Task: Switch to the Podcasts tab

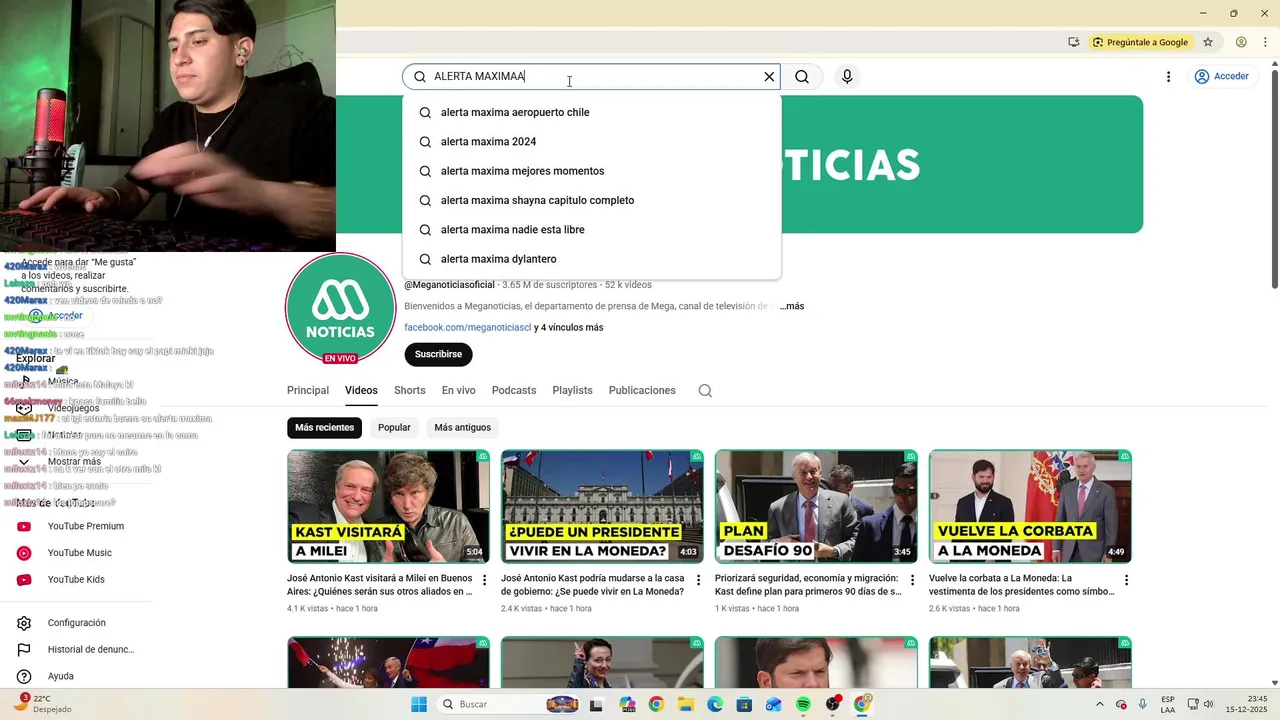Action: tap(514, 390)
